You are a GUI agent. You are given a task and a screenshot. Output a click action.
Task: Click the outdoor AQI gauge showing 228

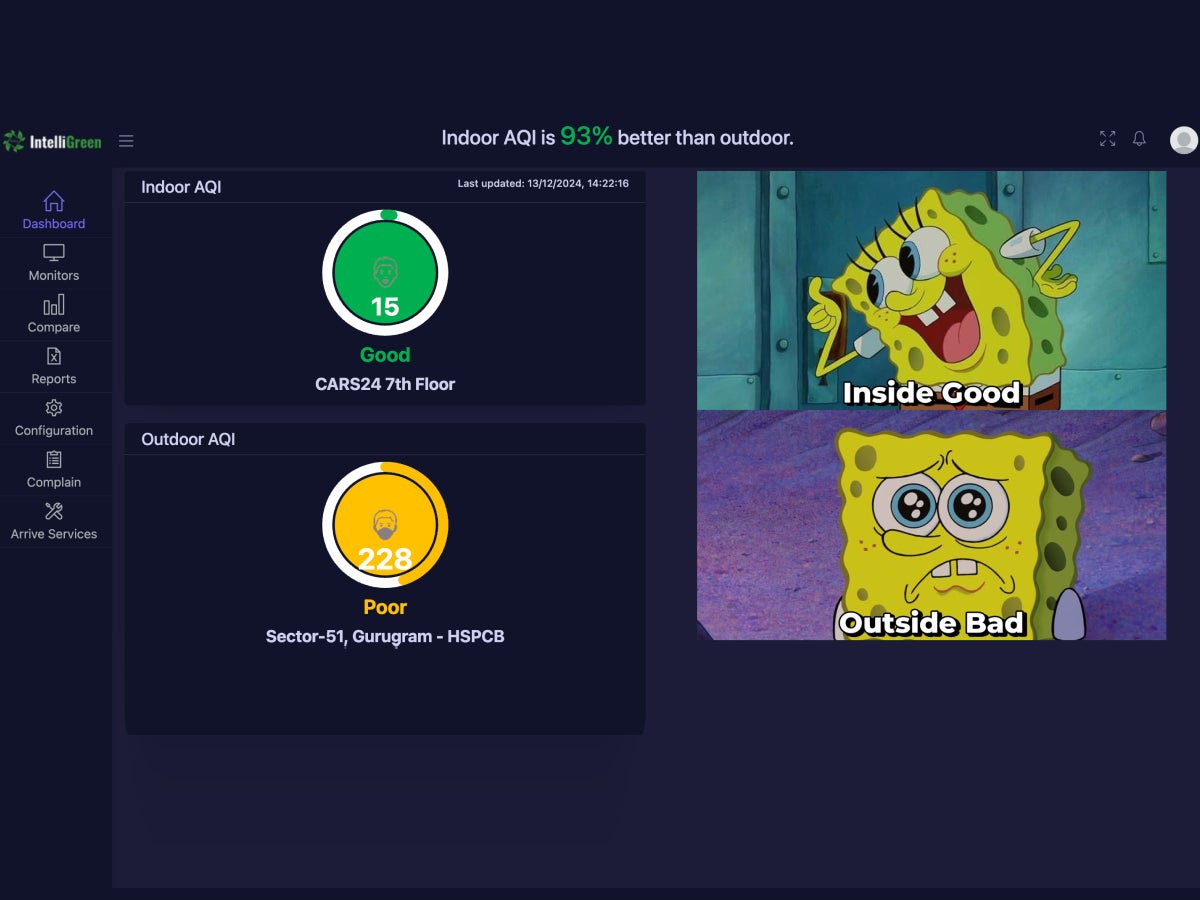385,525
